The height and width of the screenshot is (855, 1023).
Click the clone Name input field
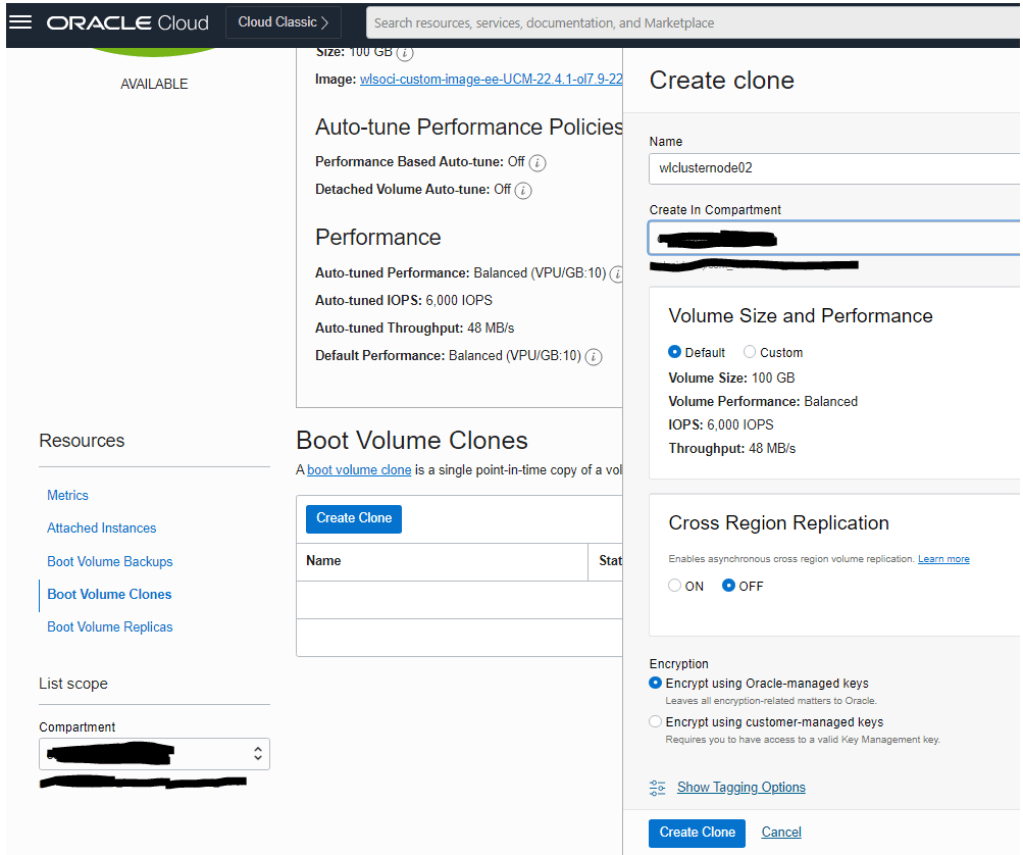pyautogui.click(x=833, y=168)
